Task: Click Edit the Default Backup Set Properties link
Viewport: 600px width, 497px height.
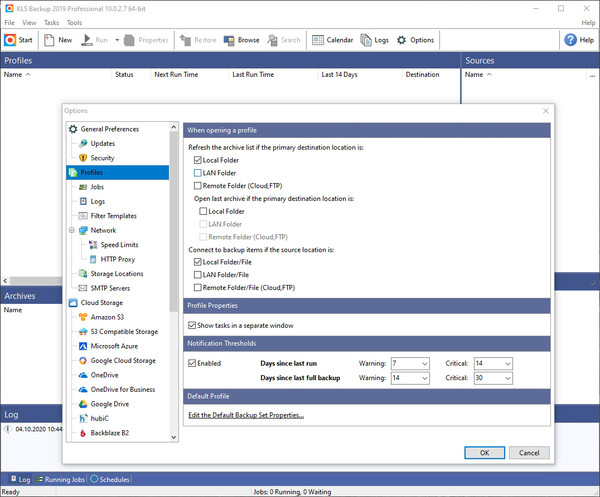Action: 246,415
